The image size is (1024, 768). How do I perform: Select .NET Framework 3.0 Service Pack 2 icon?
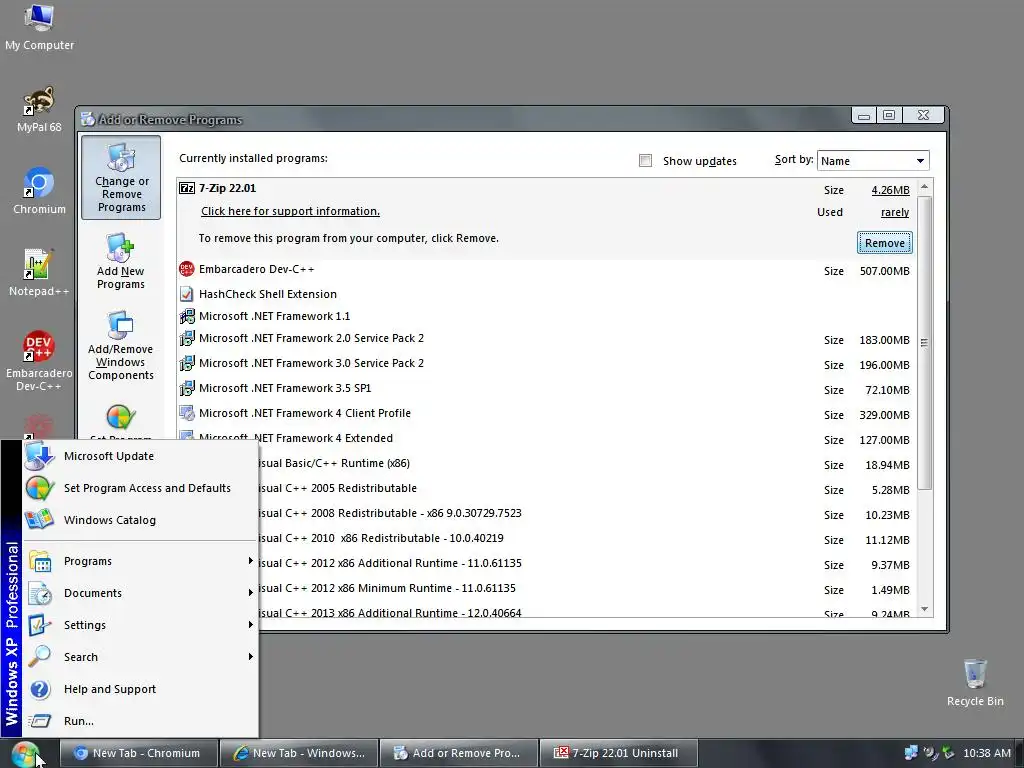coord(187,363)
